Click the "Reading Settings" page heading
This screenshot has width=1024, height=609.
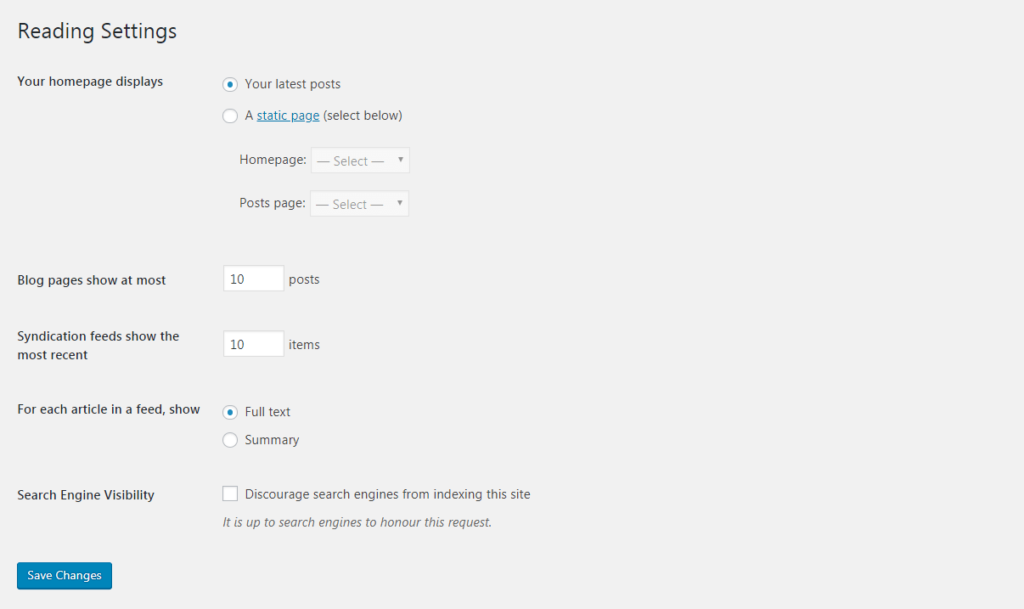(96, 31)
